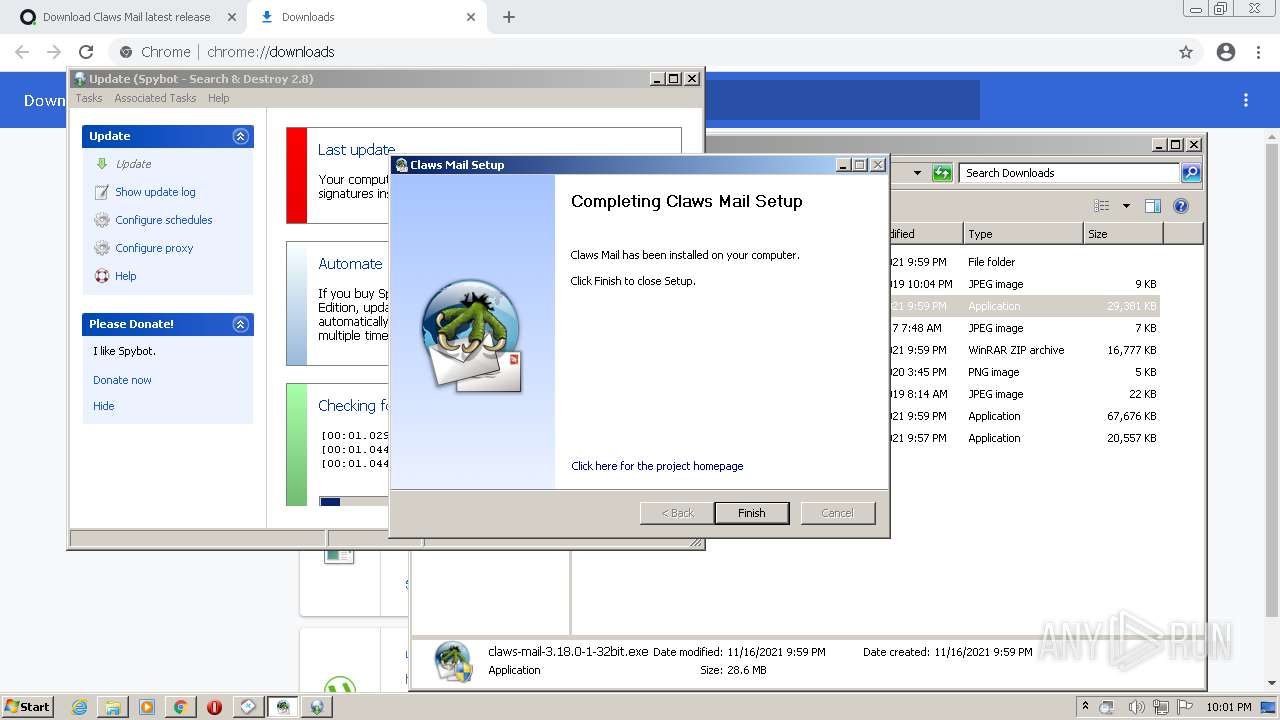Image resolution: width=1280 pixels, height=720 pixels.
Task: Switch to the Download Claws Mail tab
Action: click(x=127, y=17)
